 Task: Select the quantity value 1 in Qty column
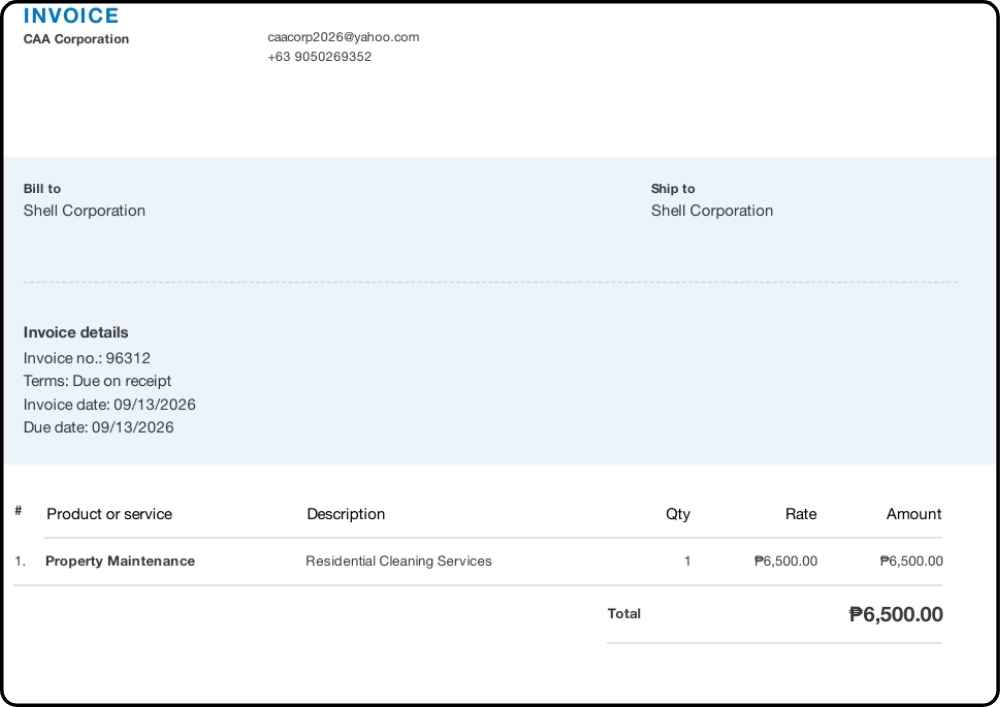coord(688,561)
